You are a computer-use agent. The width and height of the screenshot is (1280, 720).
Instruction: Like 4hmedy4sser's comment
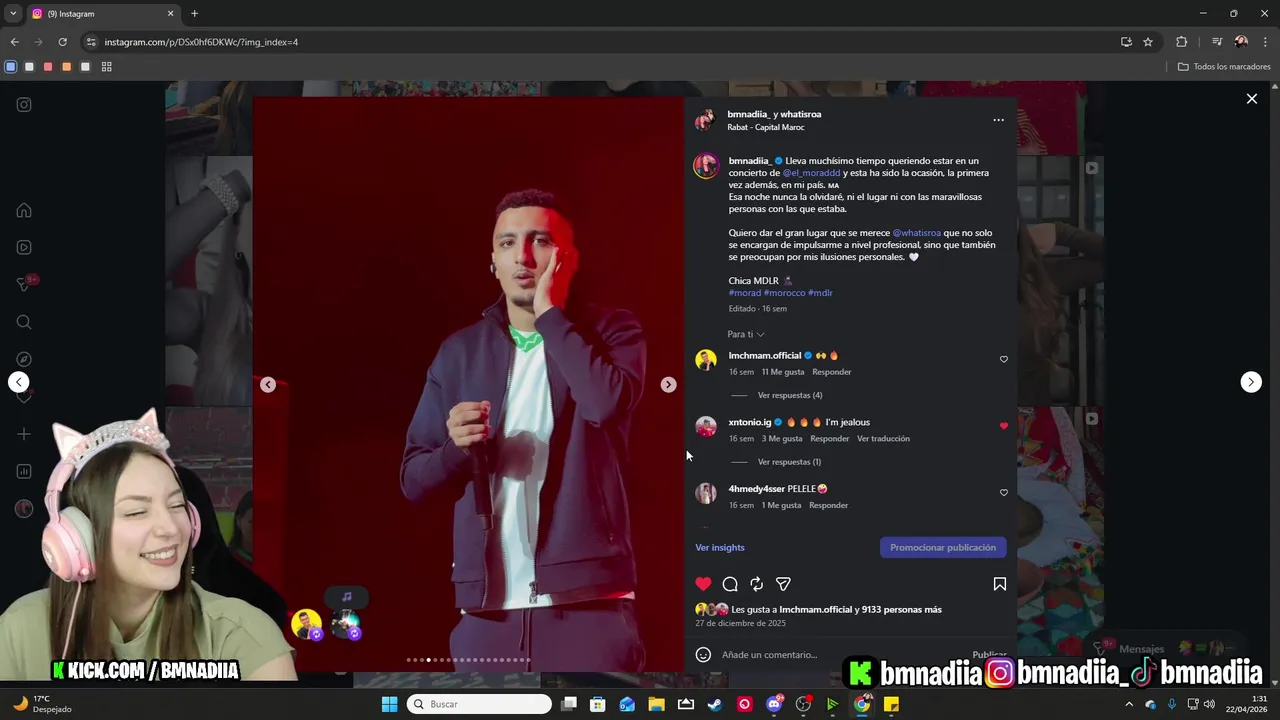click(1004, 492)
